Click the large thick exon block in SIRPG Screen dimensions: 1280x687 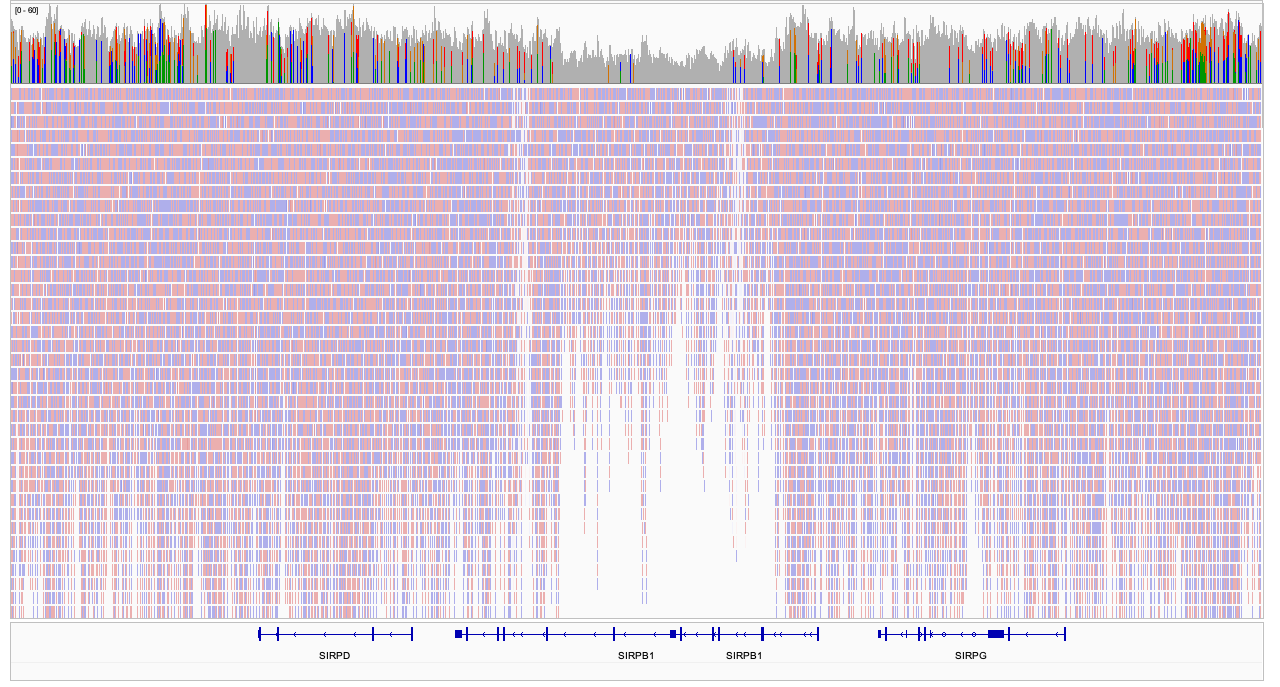coord(995,634)
